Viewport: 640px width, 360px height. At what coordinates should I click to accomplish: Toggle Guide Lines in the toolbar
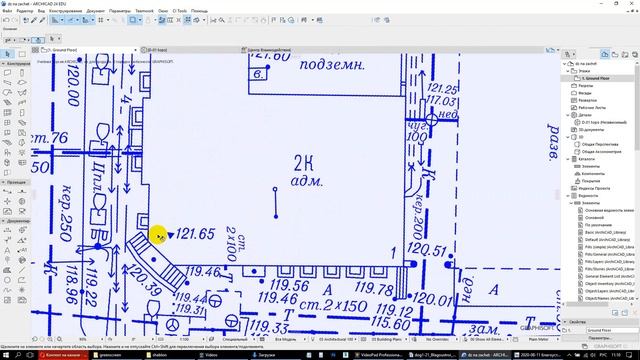(x=55, y=20)
